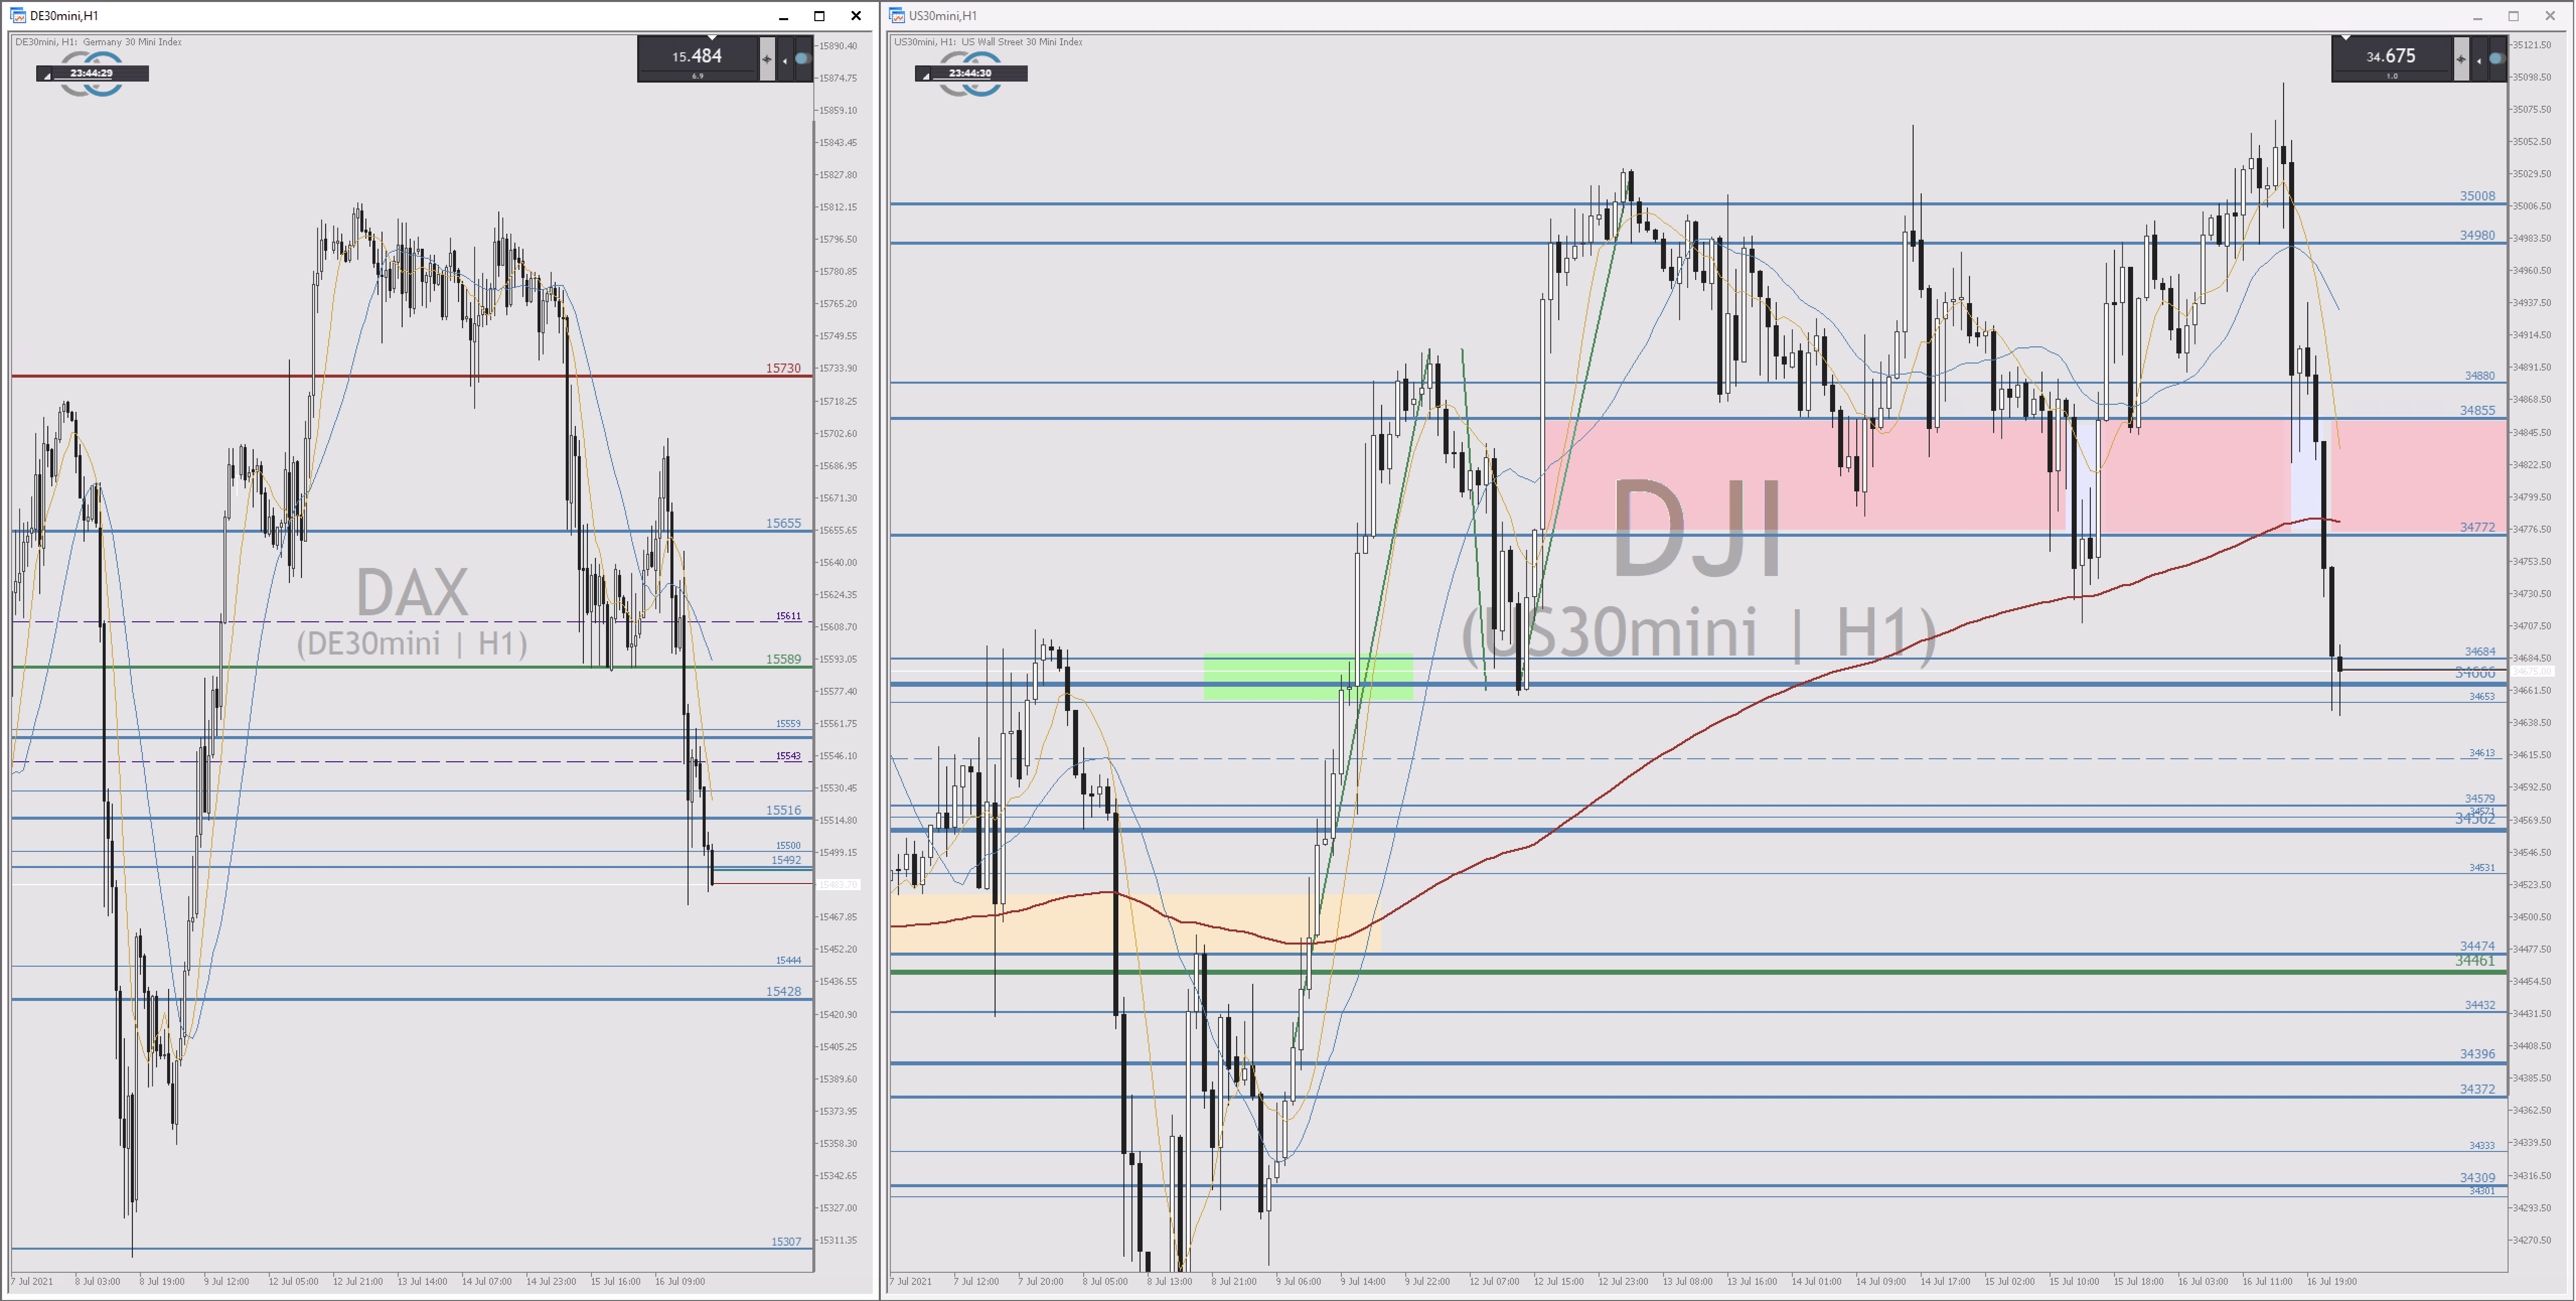This screenshot has width=2576, height=1301.
Task: Collapse the US30mini price panel with left arrow
Action: pyautogui.click(x=2479, y=60)
